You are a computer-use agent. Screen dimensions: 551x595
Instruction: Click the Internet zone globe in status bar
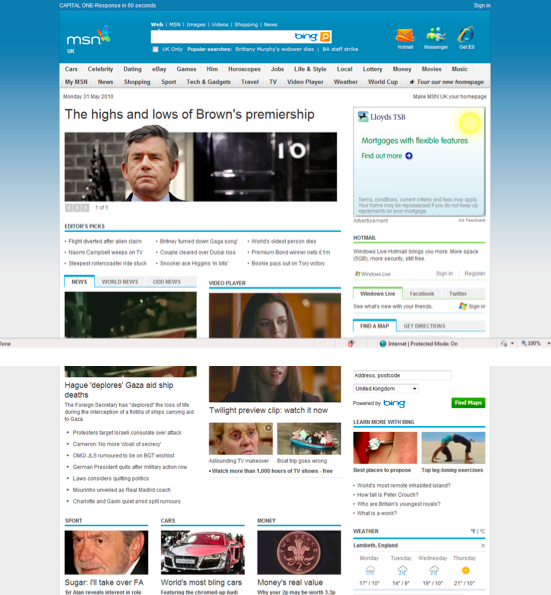(x=383, y=343)
